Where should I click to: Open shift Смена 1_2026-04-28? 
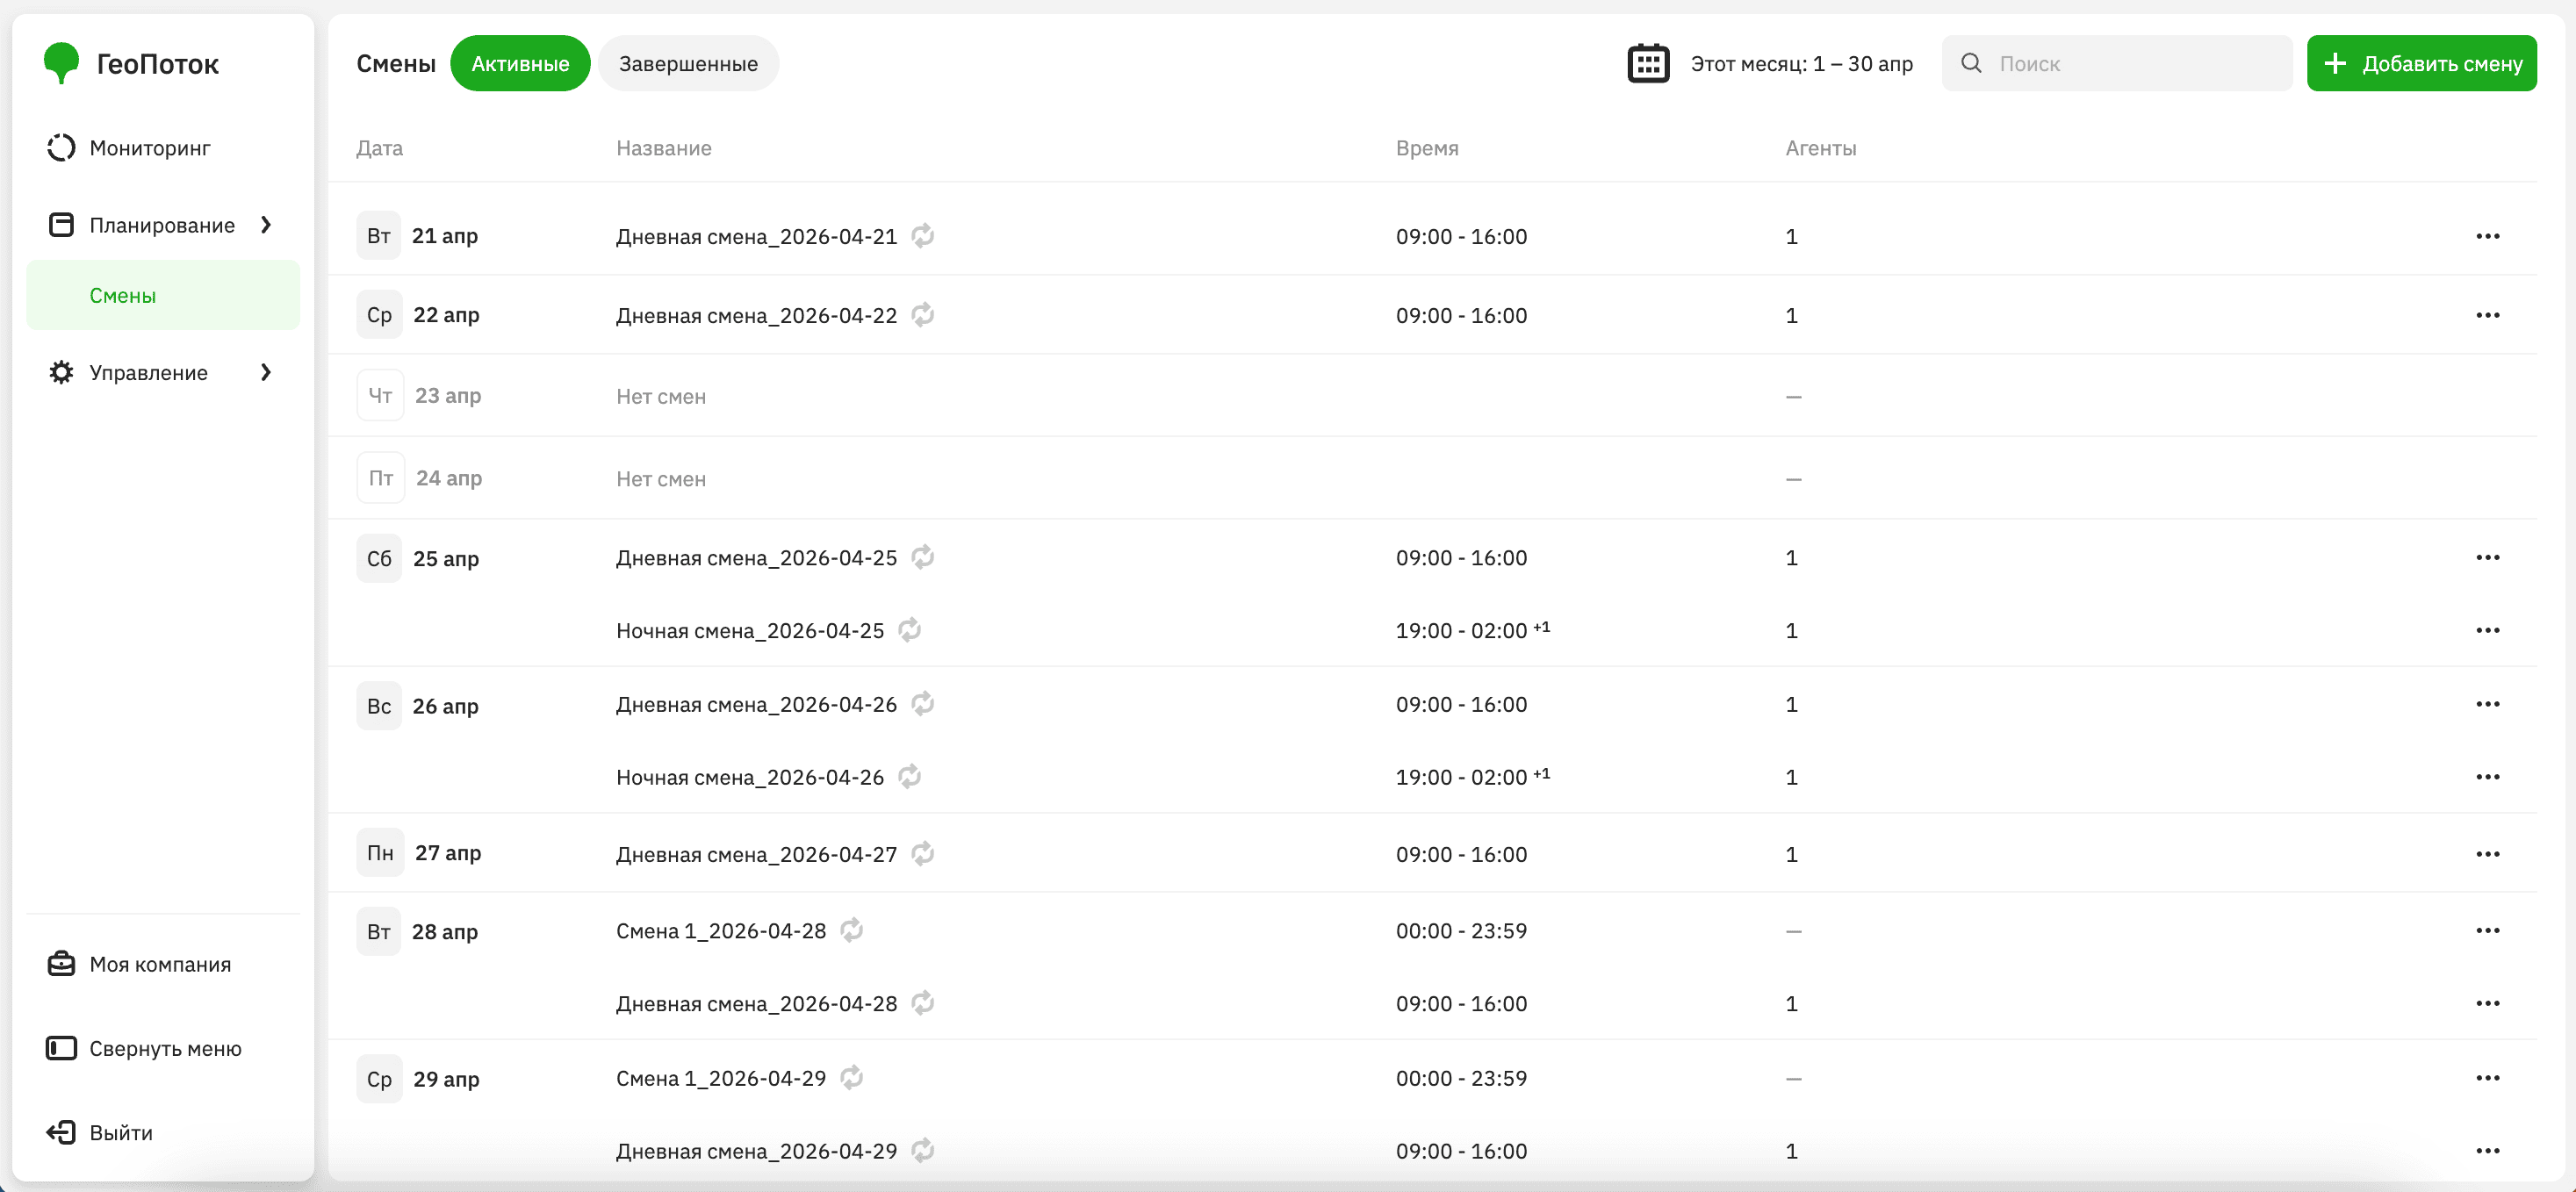click(x=721, y=931)
